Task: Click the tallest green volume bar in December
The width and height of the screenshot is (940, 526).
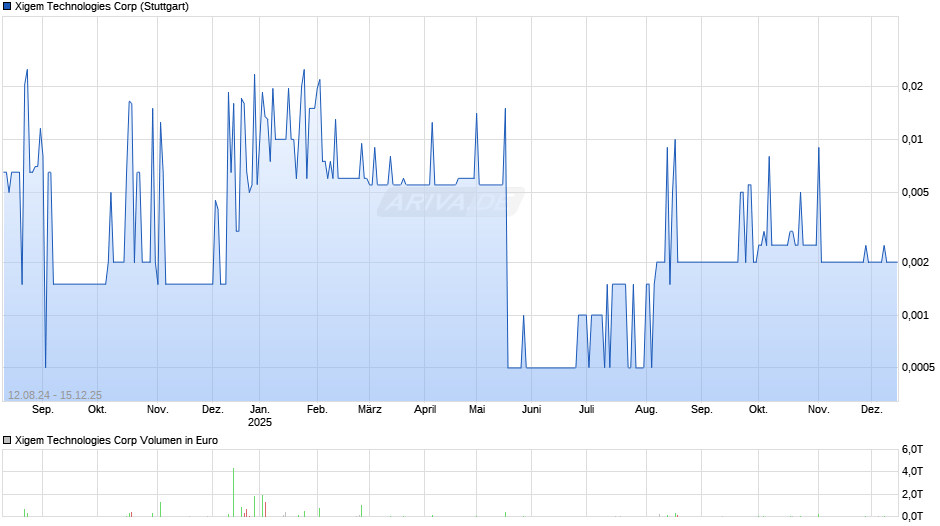Action: coord(233,492)
